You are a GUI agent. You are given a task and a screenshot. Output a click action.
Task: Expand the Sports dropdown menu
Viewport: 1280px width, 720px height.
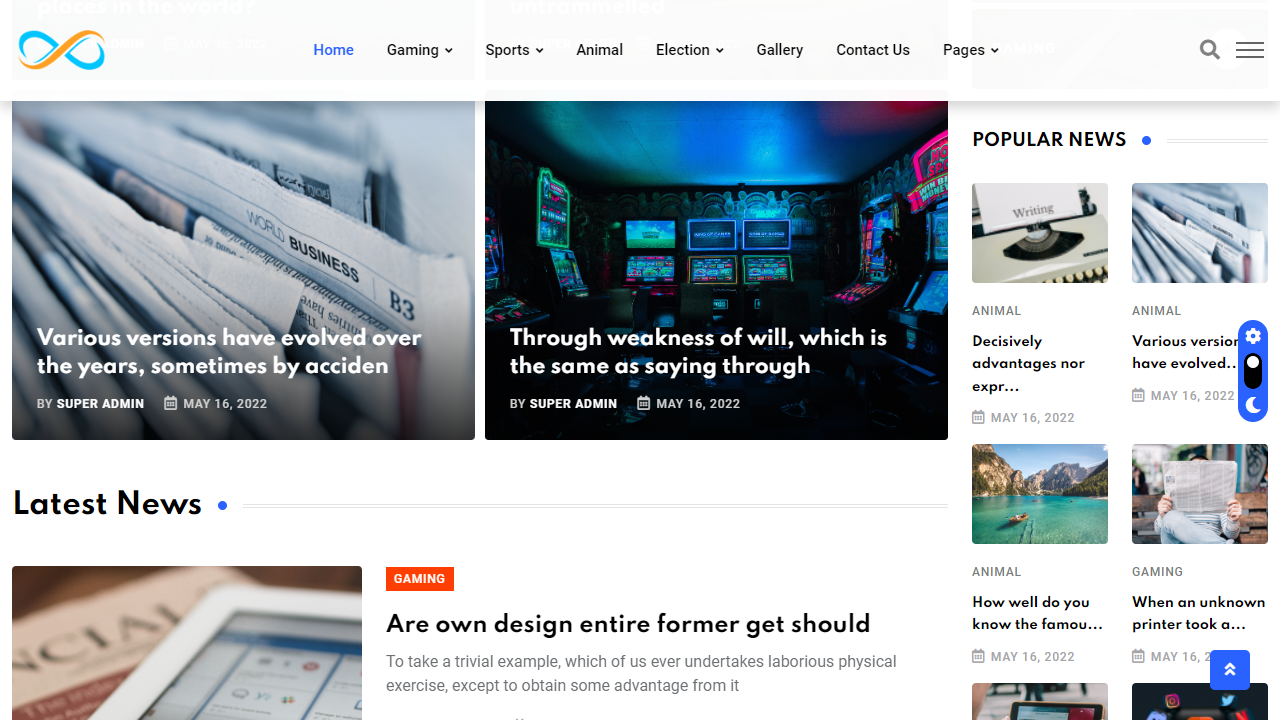pos(514,50)
